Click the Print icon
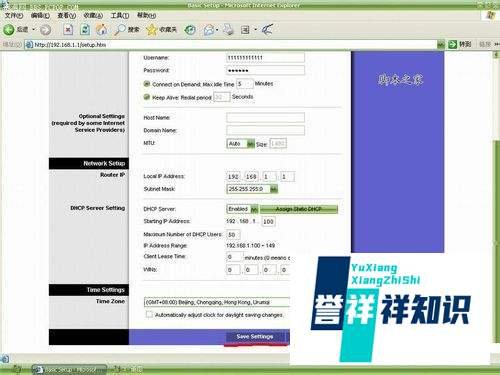This screenshot has width=500, height=375. [228, 30]
